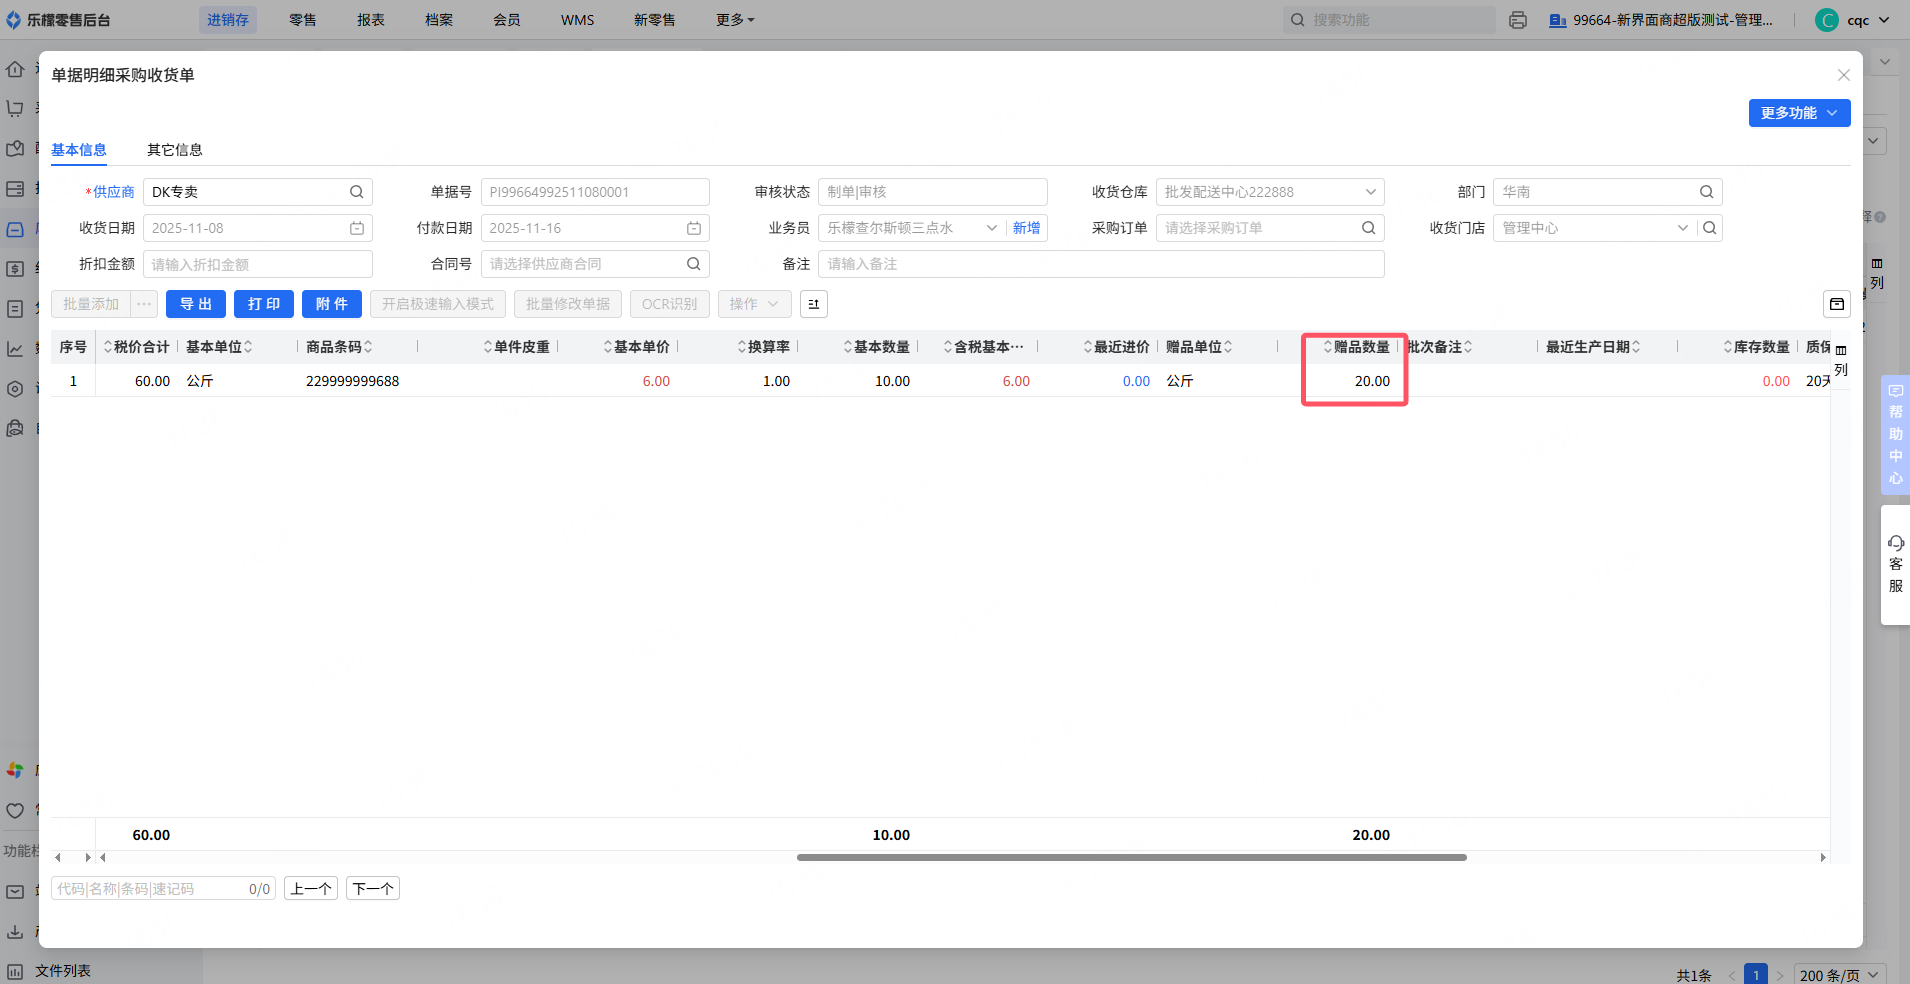The width and height of the screenshot is (1910, 984).
Task: Click the heart favorites sidebar icon
Action: coord(15,811)
